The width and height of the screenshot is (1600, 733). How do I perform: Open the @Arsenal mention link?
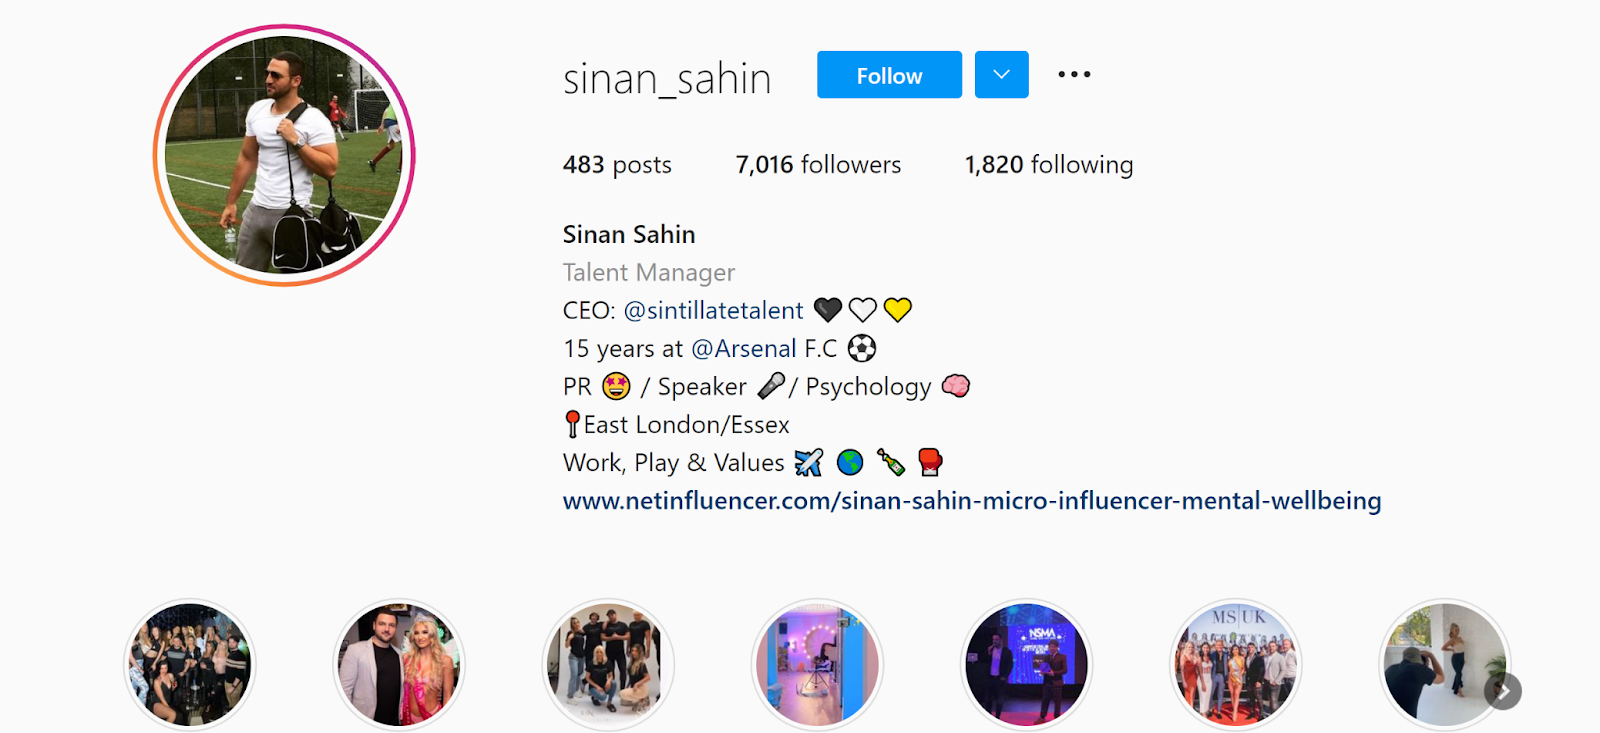point(744,349)
